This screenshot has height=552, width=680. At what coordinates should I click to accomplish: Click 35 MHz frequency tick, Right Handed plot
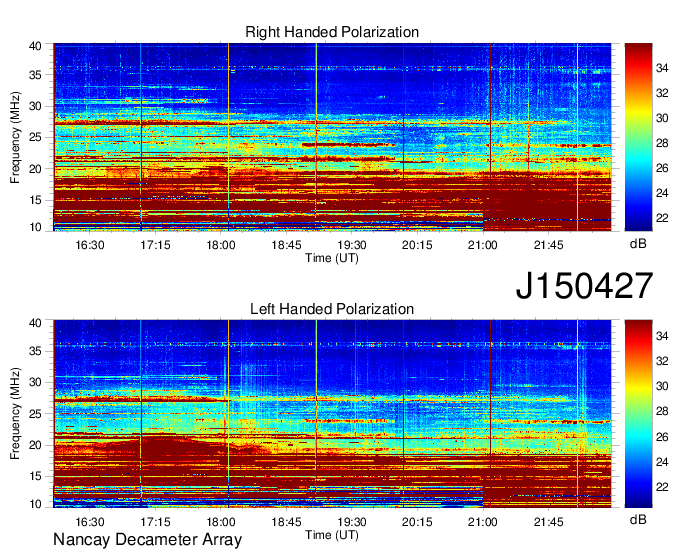pos(35,75)
